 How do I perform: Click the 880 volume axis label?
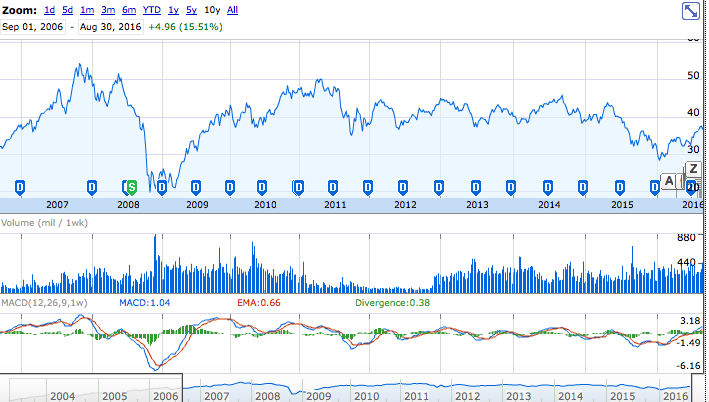tap(686, 237)
